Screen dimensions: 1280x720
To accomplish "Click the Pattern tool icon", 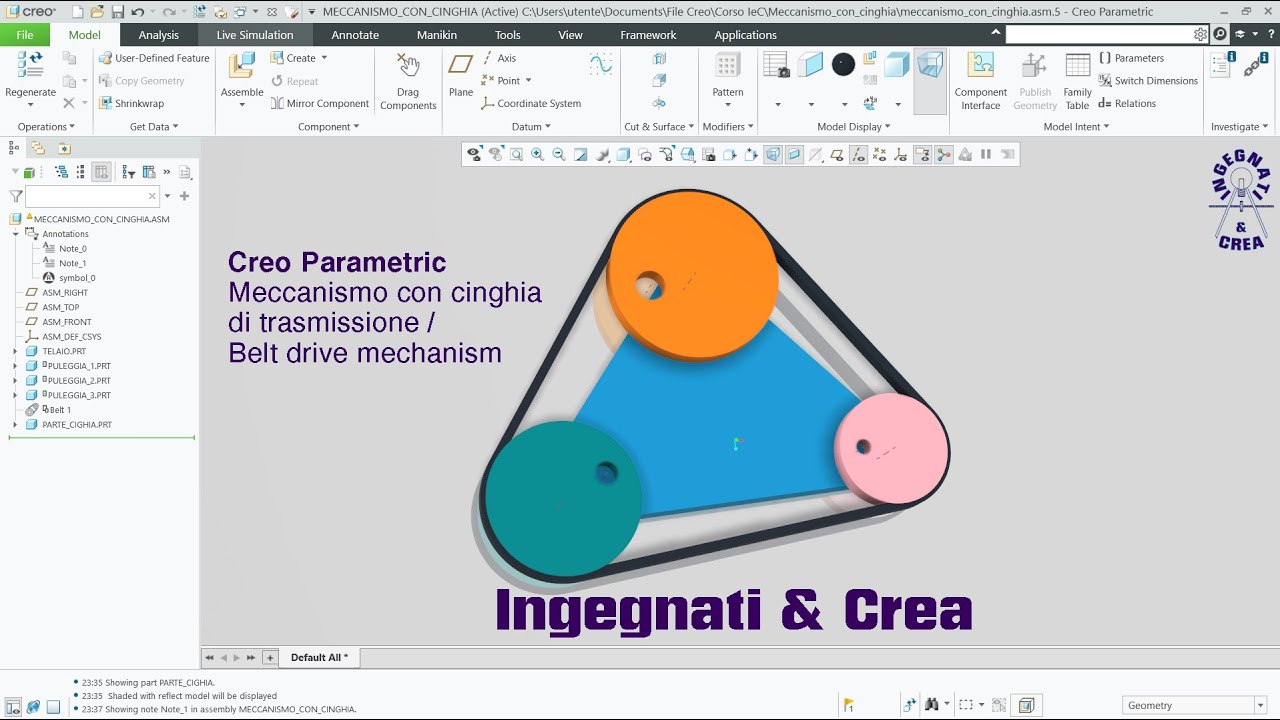I will [x=727, y=66].
